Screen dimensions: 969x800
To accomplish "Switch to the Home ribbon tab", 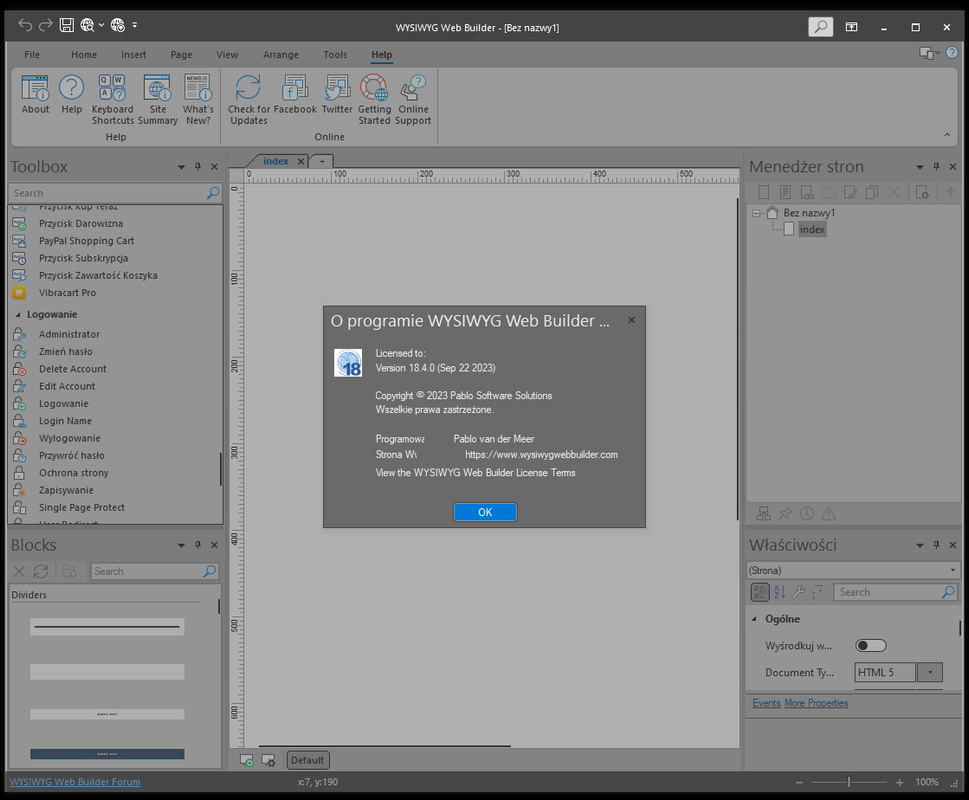I will (x=84, y=54).
